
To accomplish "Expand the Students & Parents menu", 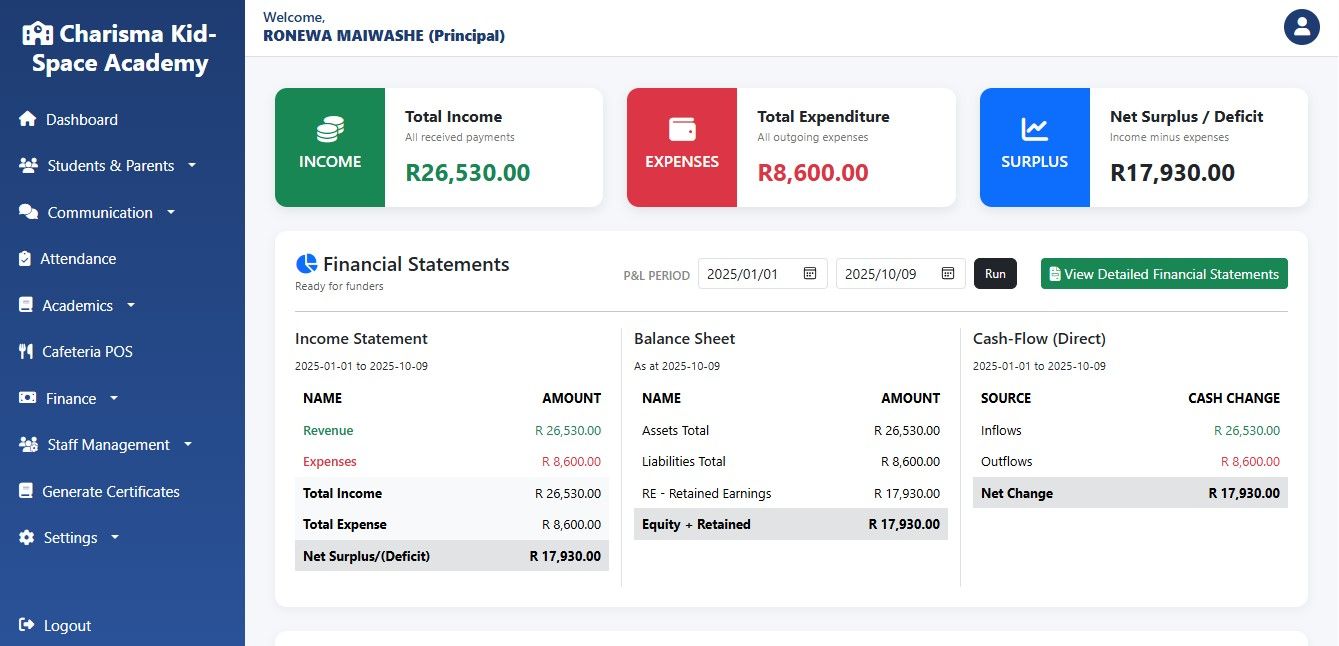I will pyautogui.click(x=110, y=166).
